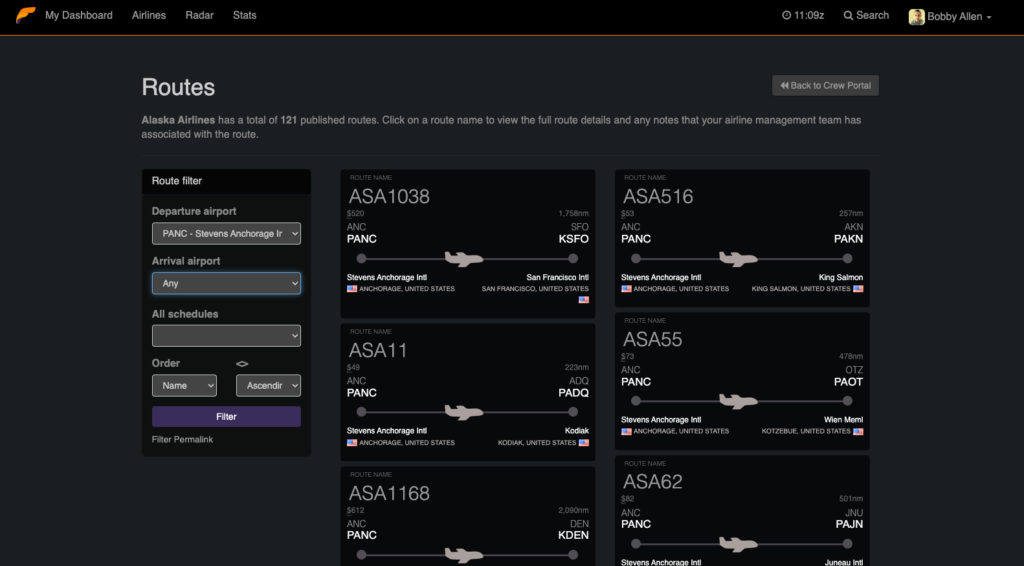This screenshot has height=566, width=1024.
Task: Click the 1,758nm distance value
Action: tap(573, 213)
